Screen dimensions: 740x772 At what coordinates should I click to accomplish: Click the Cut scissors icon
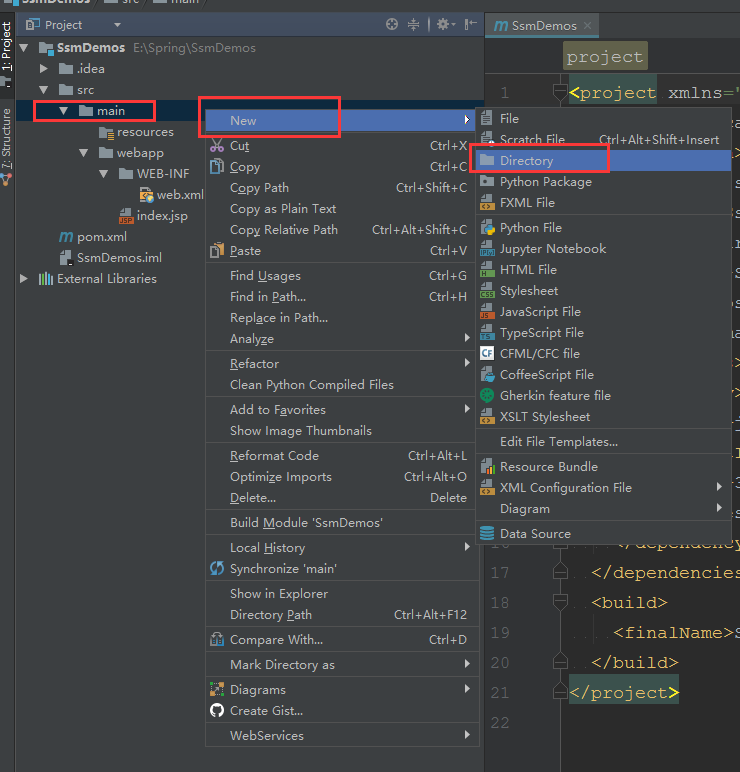click(217, 146)
